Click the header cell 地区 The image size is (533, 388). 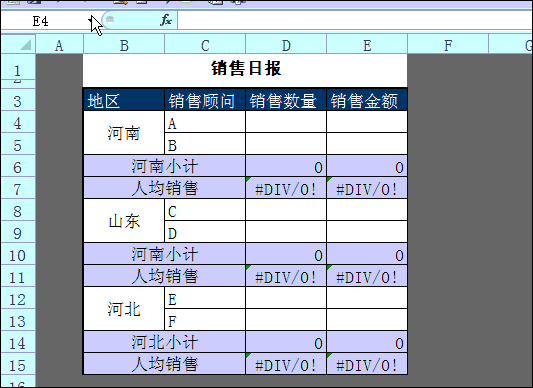pos(124,100)
